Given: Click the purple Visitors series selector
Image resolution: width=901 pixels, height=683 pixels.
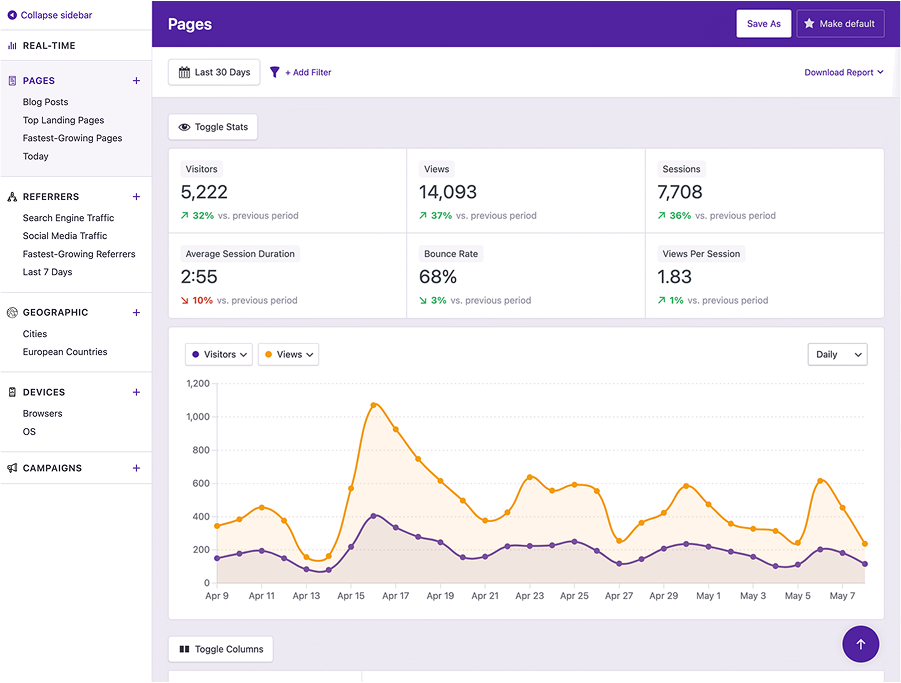Looking at the screenshot, I should (x=219, y=354).
